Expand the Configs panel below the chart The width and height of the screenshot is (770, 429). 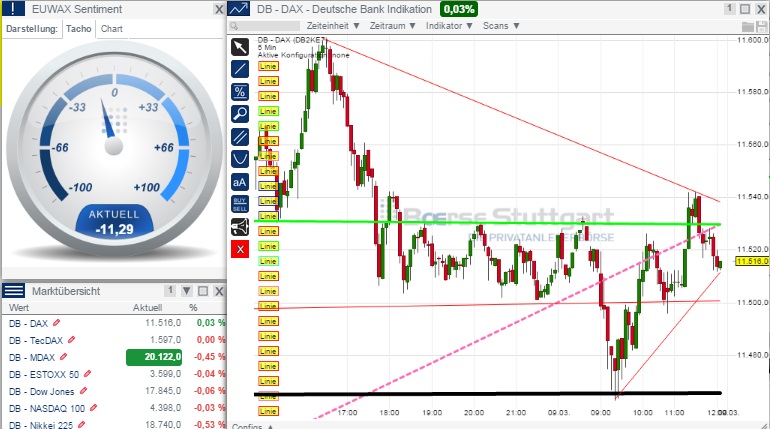tap(252, 426)
